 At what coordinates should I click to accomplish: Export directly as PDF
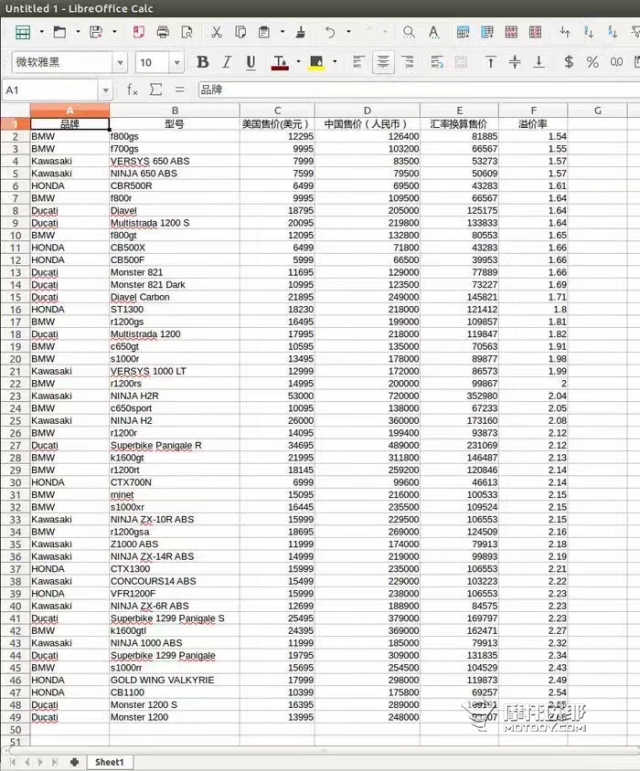pos(139,32)
